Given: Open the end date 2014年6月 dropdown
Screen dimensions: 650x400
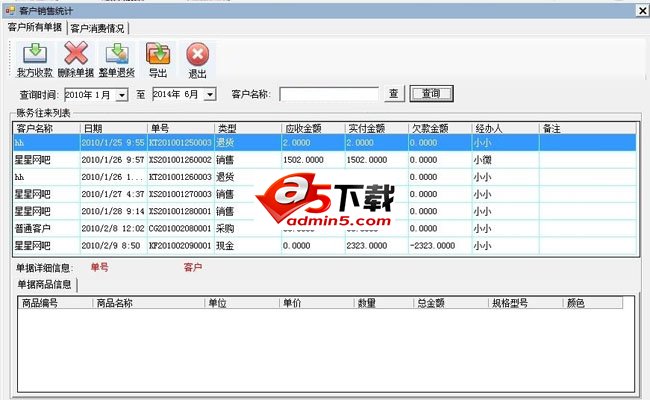Looking at the screenshot, I should (x=210, y=95).
